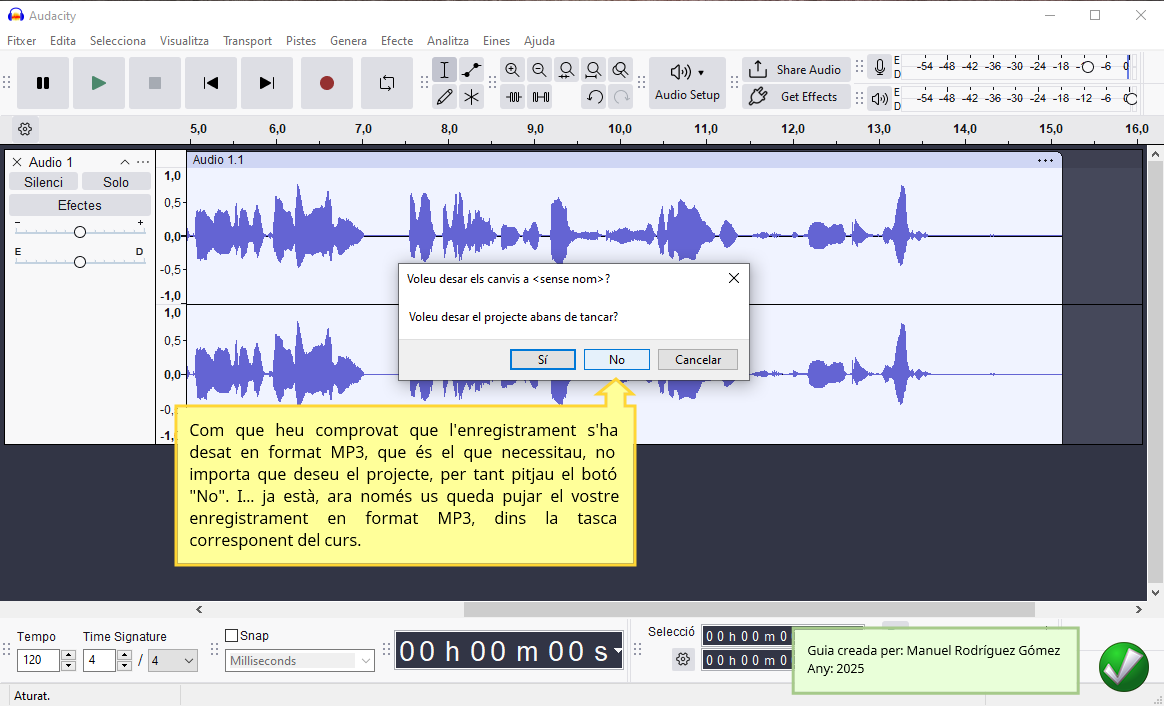The height and width of the screenshot is (706, 1164).
Task: Select the Draw pencil tool
Action: point(444,97)
